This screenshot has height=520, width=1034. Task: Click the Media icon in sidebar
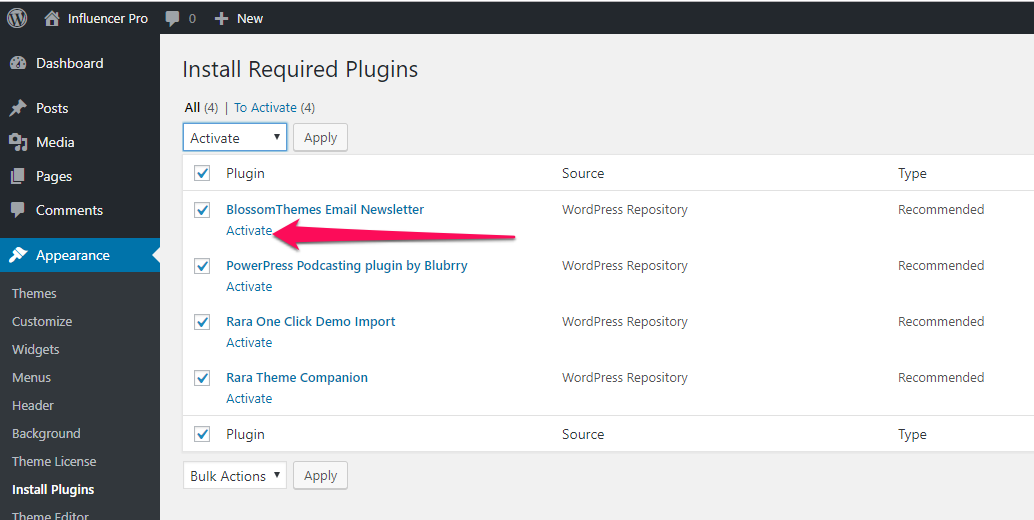pyautogui.click(x=18, y=142)
